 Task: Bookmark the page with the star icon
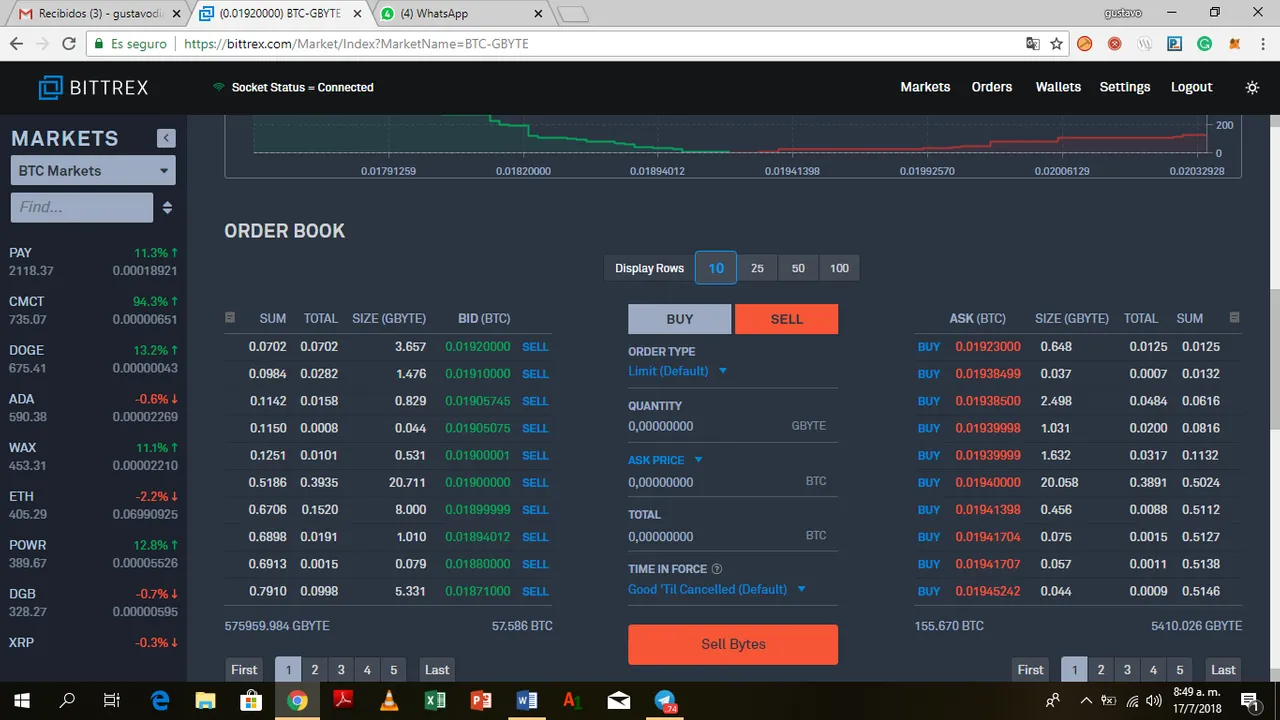[x=1056, y=44]
